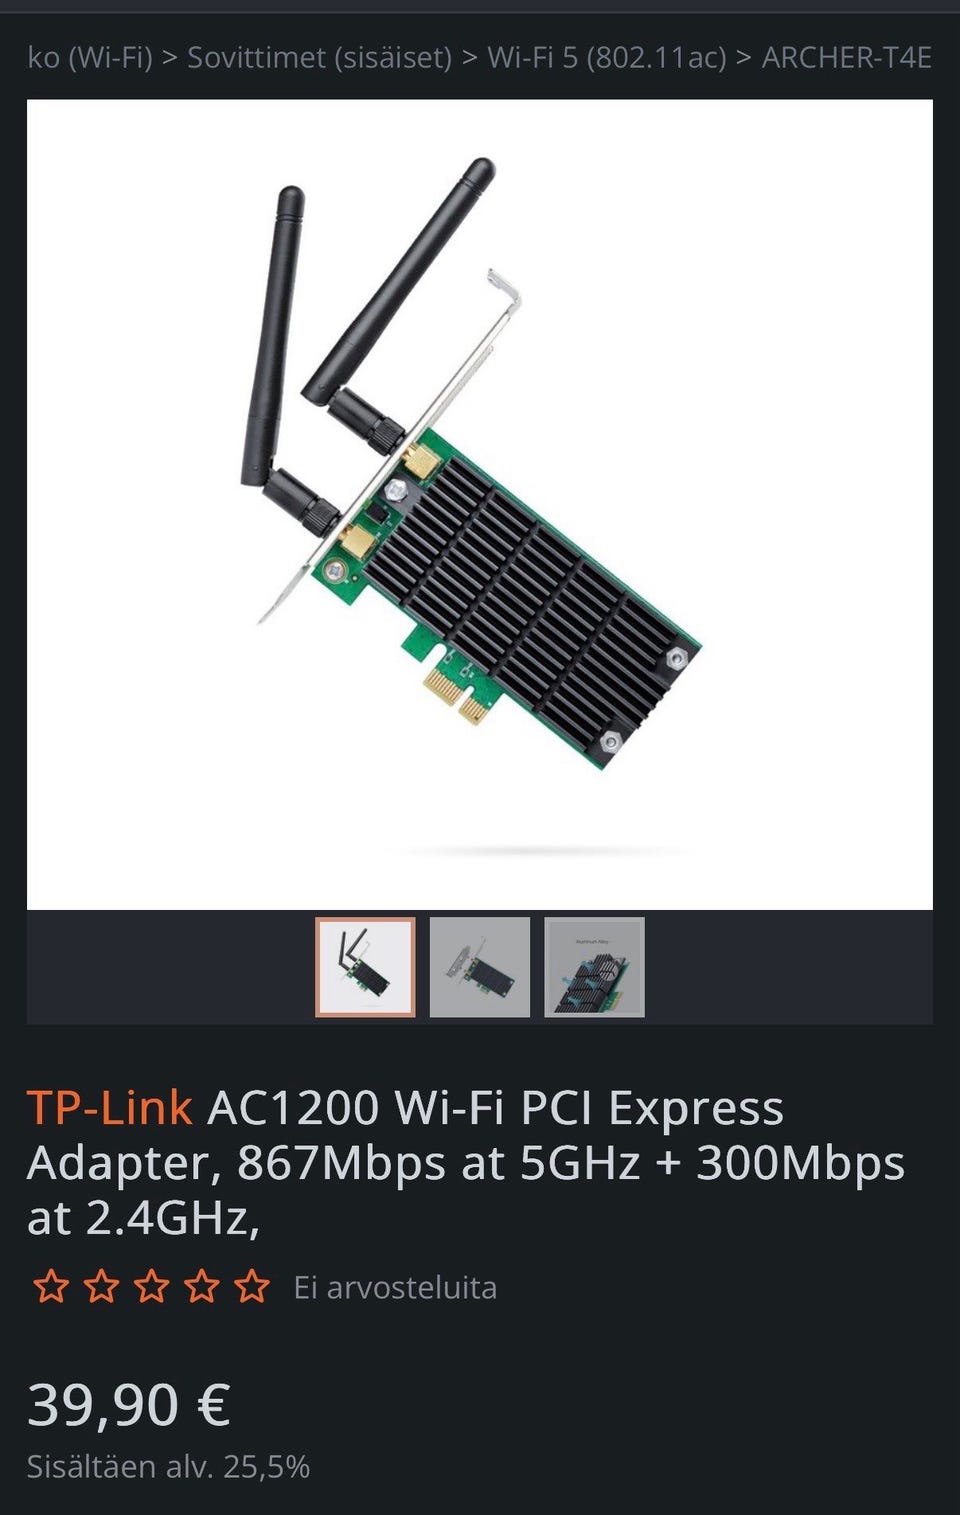The image size is (960, 1515).
Task: Click the first star rating icon
Action: coord(51,1286)
